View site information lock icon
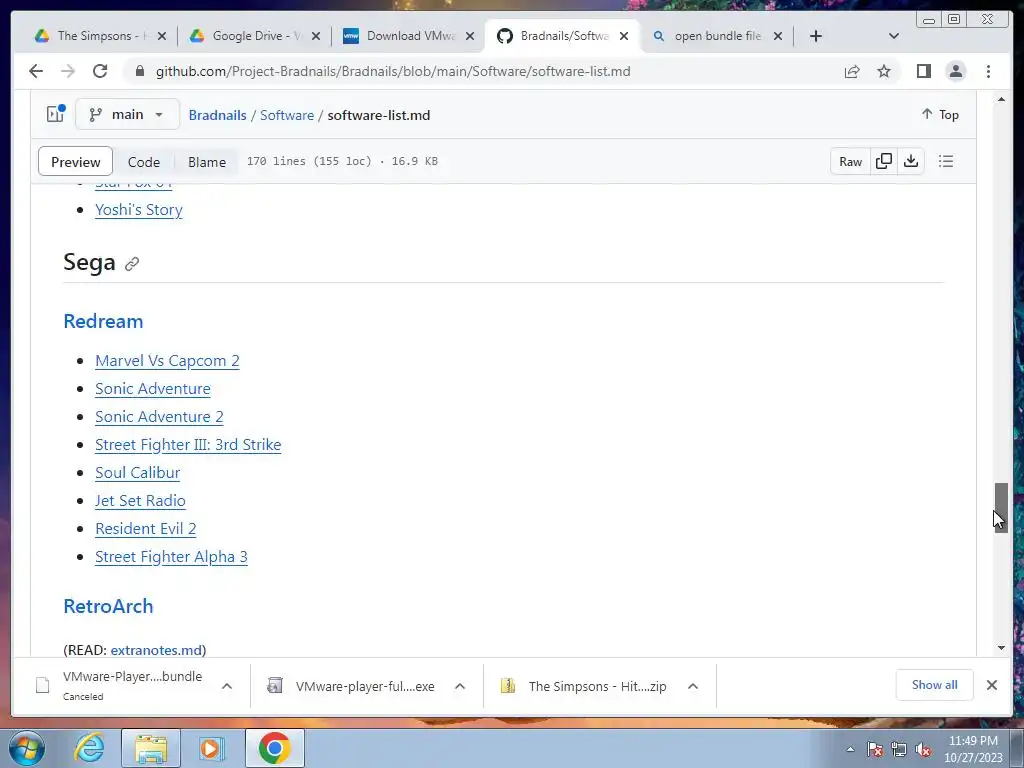This screenshot has height=768, width=1024. (x=139, y=71)
